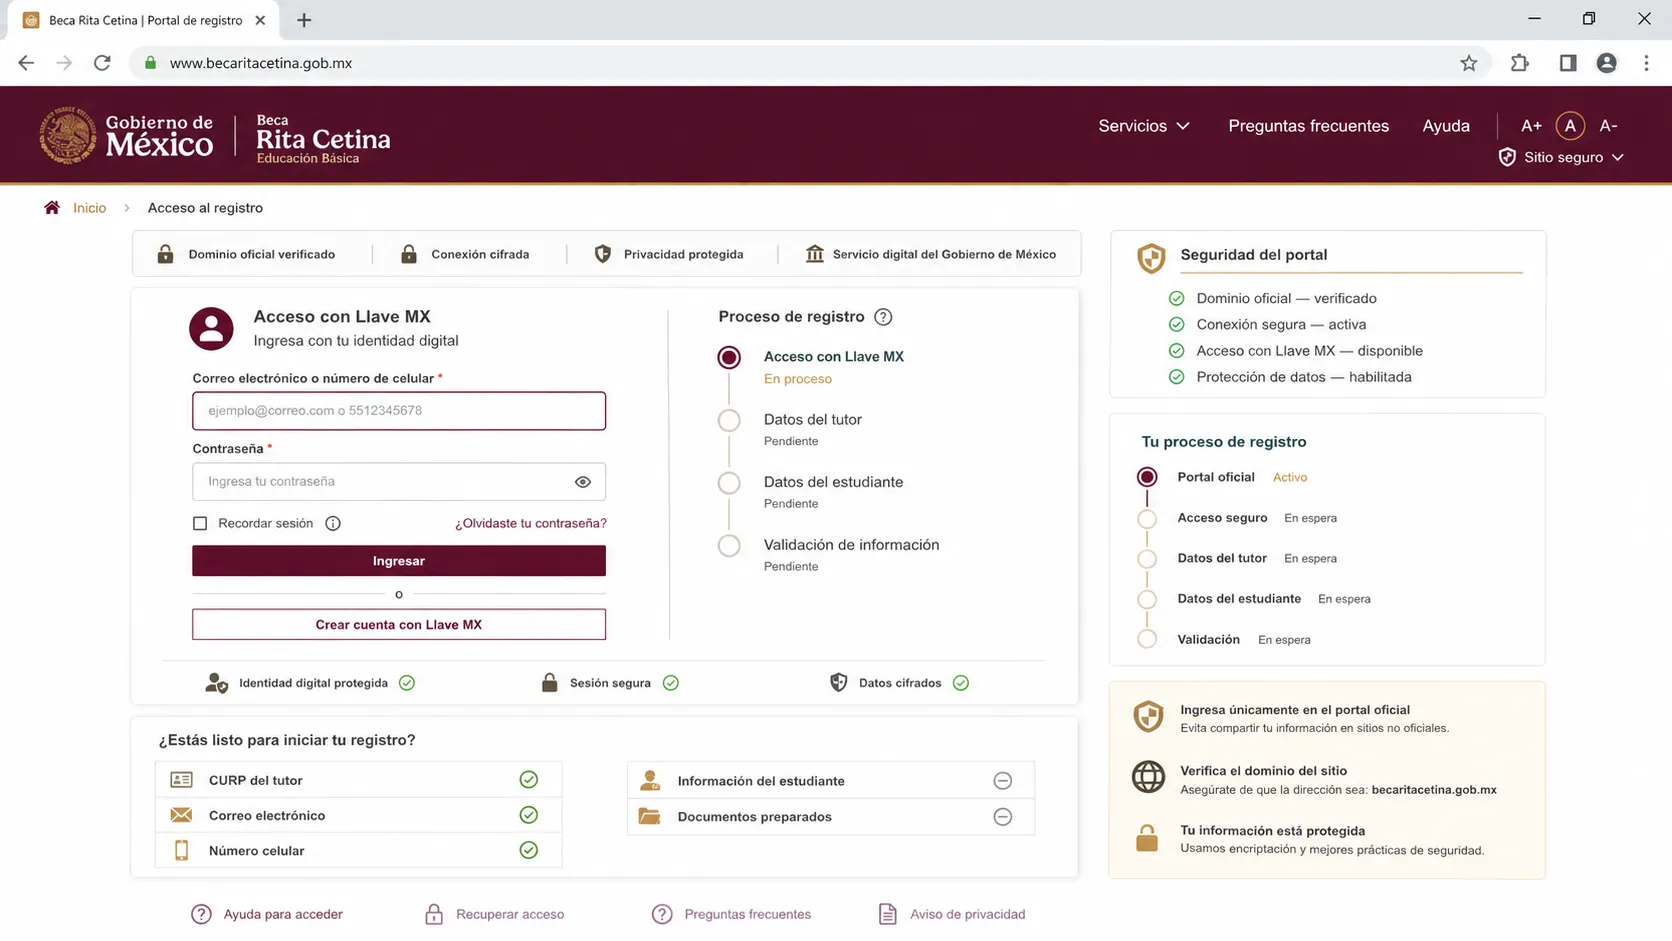Expand Información del estudiante minus toggle
This screenshot has width=1672, height=941.
[x=1002, y=781]
